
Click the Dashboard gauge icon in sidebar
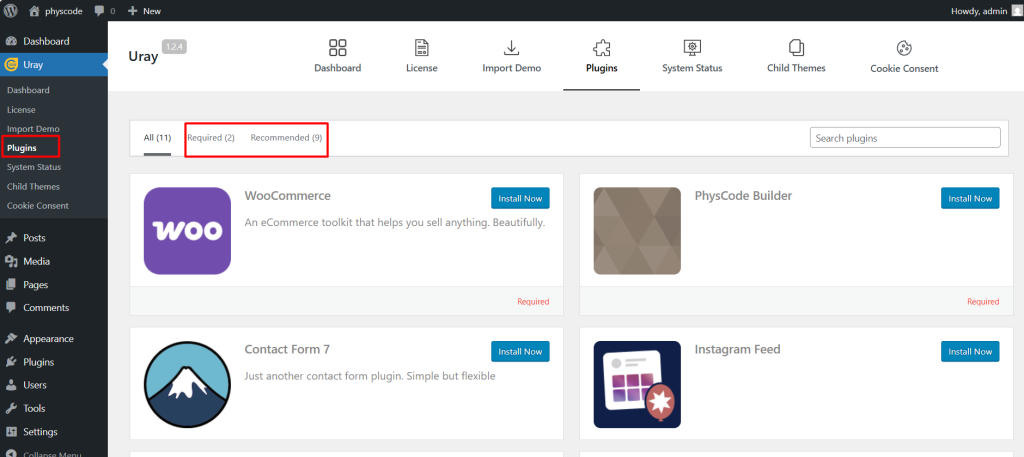11,41
